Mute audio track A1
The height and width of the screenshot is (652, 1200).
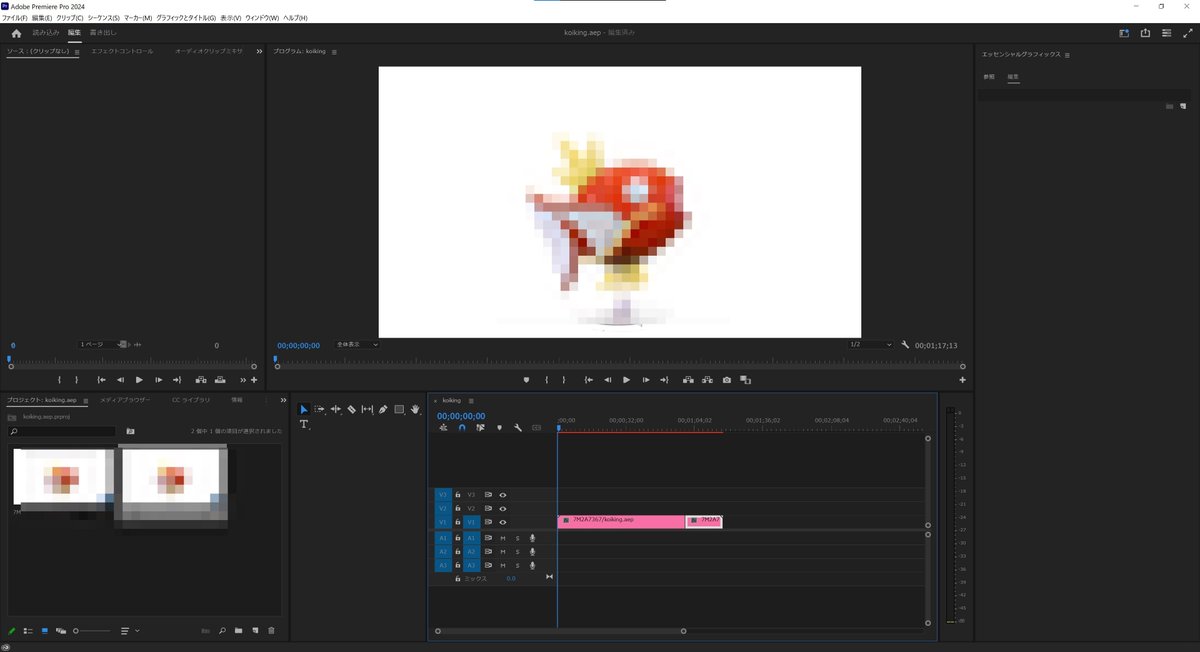coord(503,538)
